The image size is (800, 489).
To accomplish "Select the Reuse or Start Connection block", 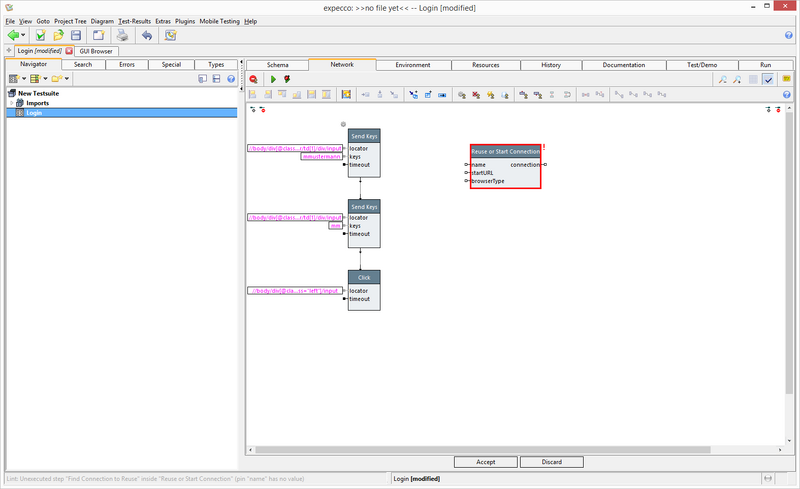I will point(505,151).
